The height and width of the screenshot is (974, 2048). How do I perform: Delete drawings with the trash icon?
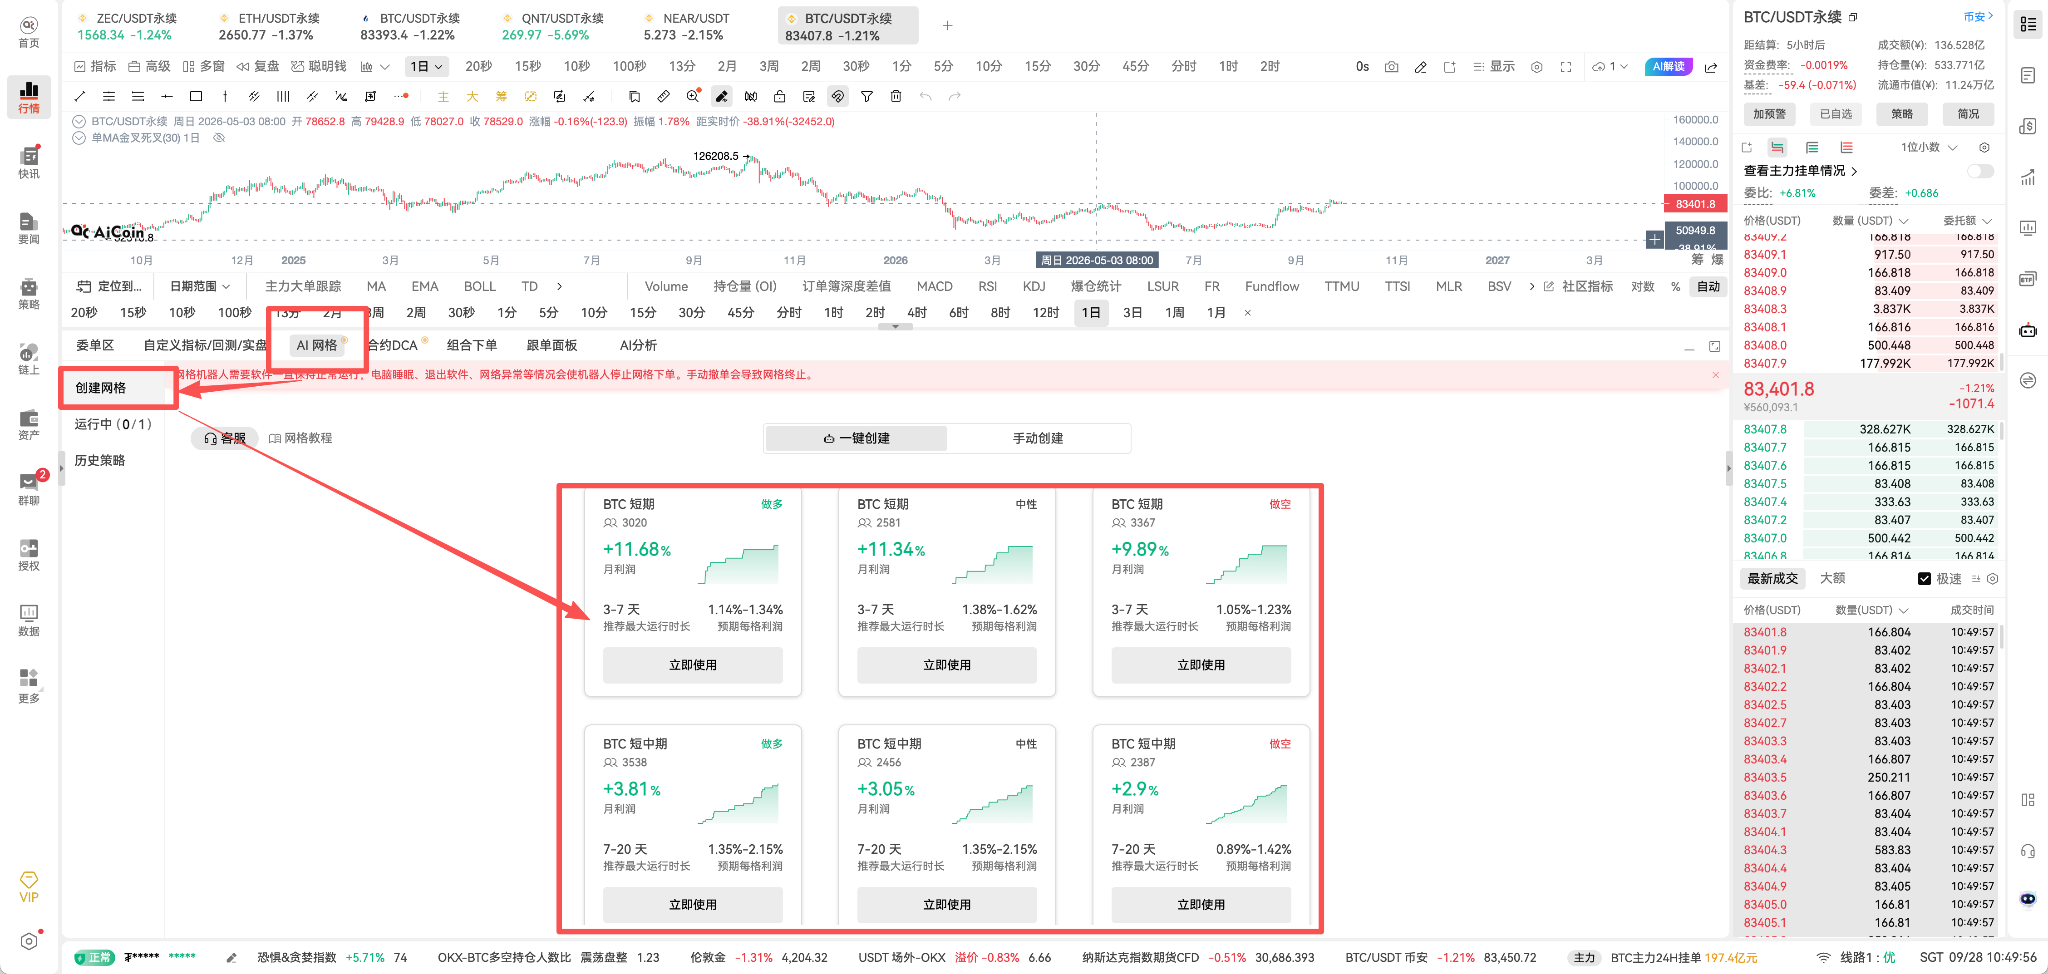pyautogui.click(x=896, y=96)
